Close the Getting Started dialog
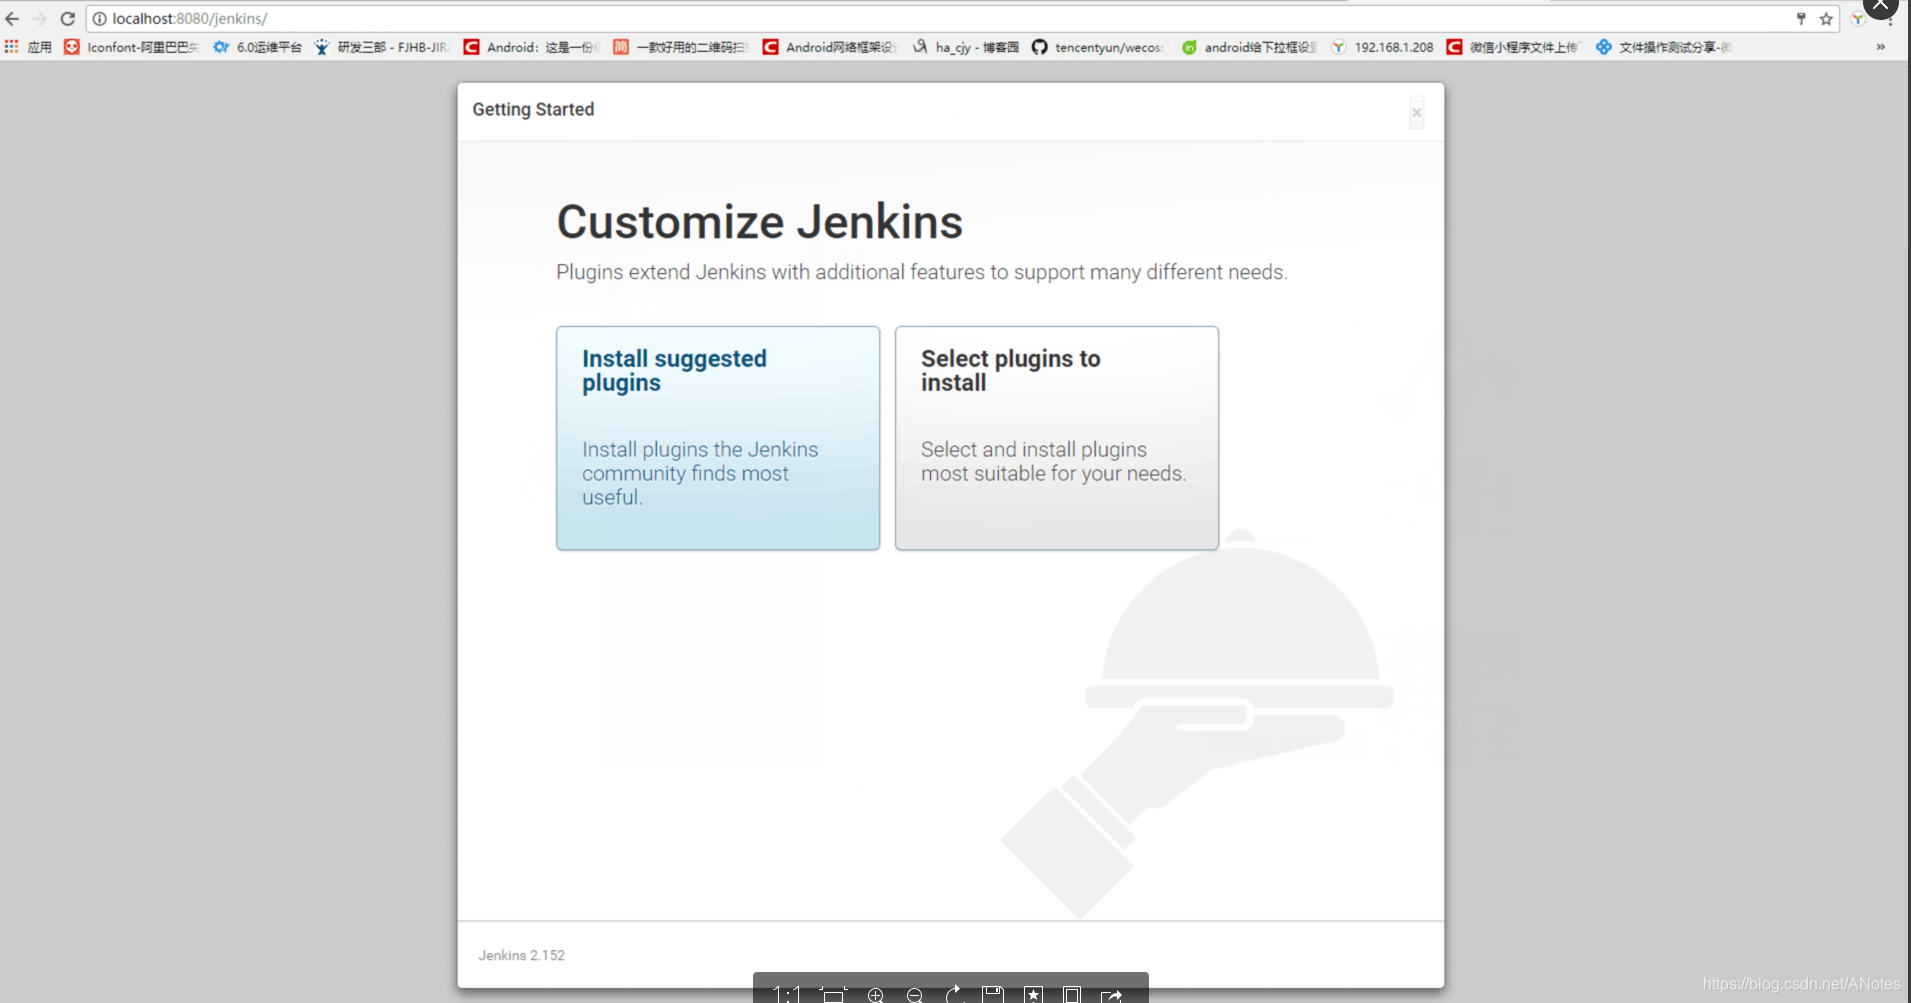Screen dimensions: 1911x1003 [1417, 112]
